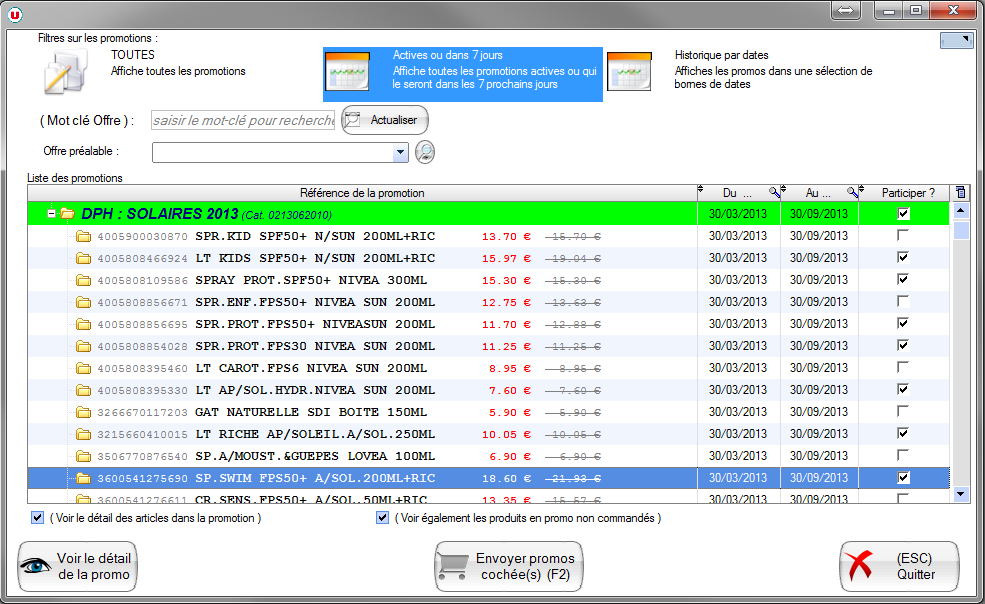The width and height of the screenshot is (985, 604).
Task: Click 'Voir le détail de la promo' button
Action: tap(77, 567)
